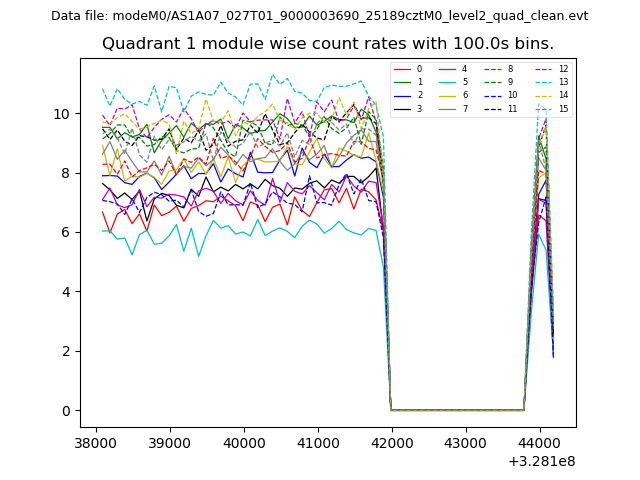The height and width of the screenshot is (480, 640).
Task: Click the 42000 tick label on x-axis
Action: (x=391, y=442)
